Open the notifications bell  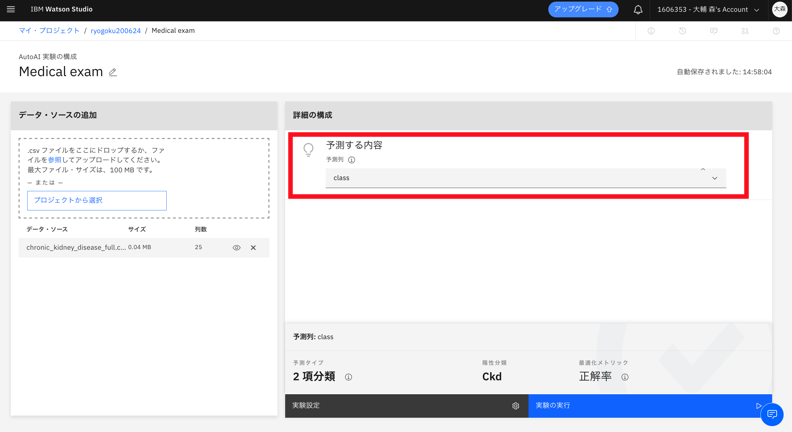click(638, 10)
